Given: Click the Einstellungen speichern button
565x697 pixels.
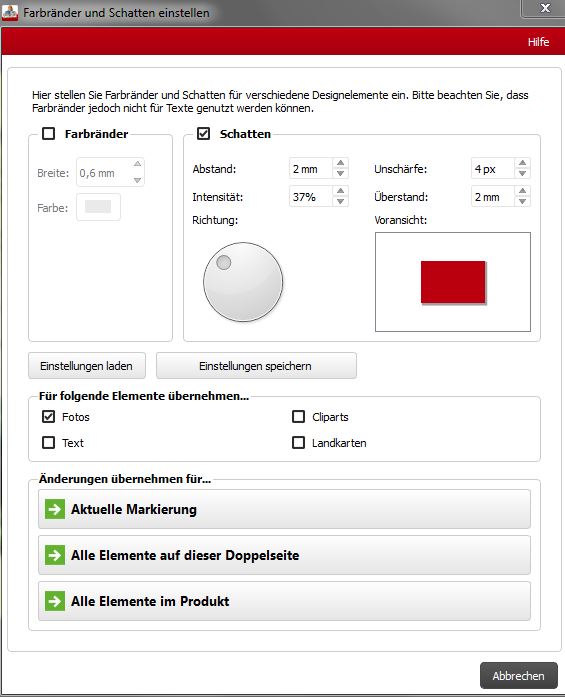Looking at the screenshot, I should (256, 366).
